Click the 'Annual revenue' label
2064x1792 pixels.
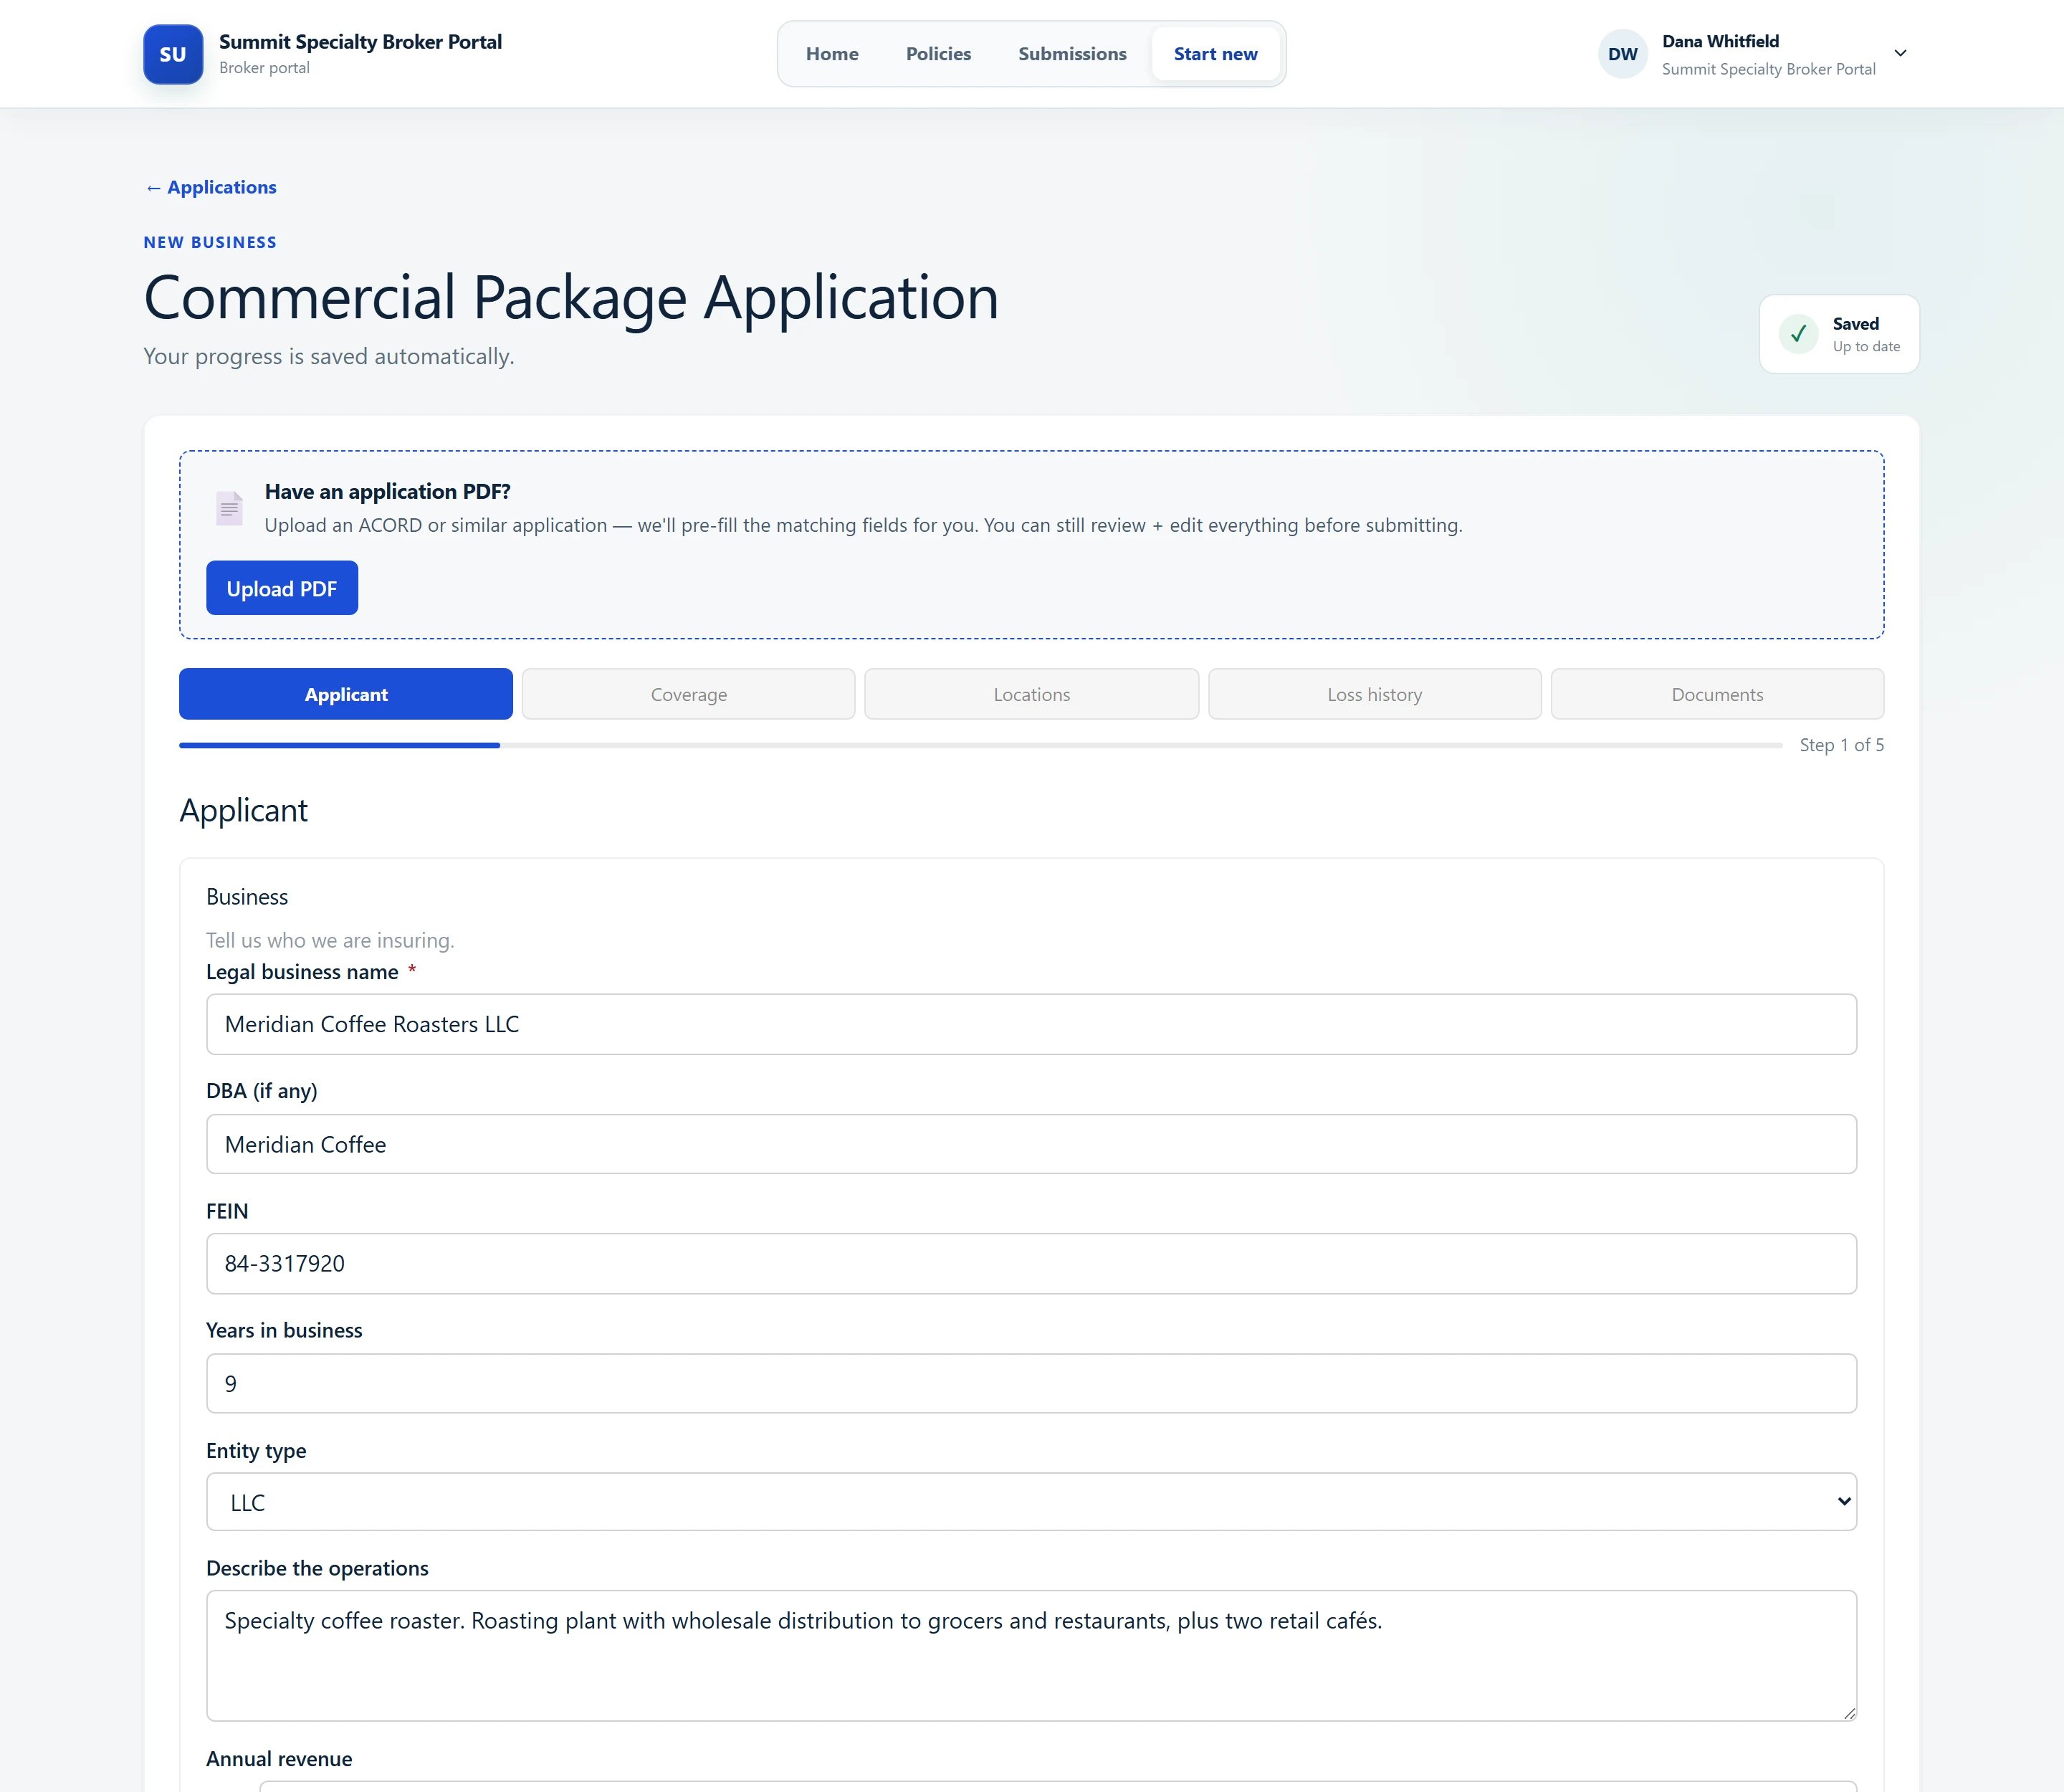(279, 1759)
